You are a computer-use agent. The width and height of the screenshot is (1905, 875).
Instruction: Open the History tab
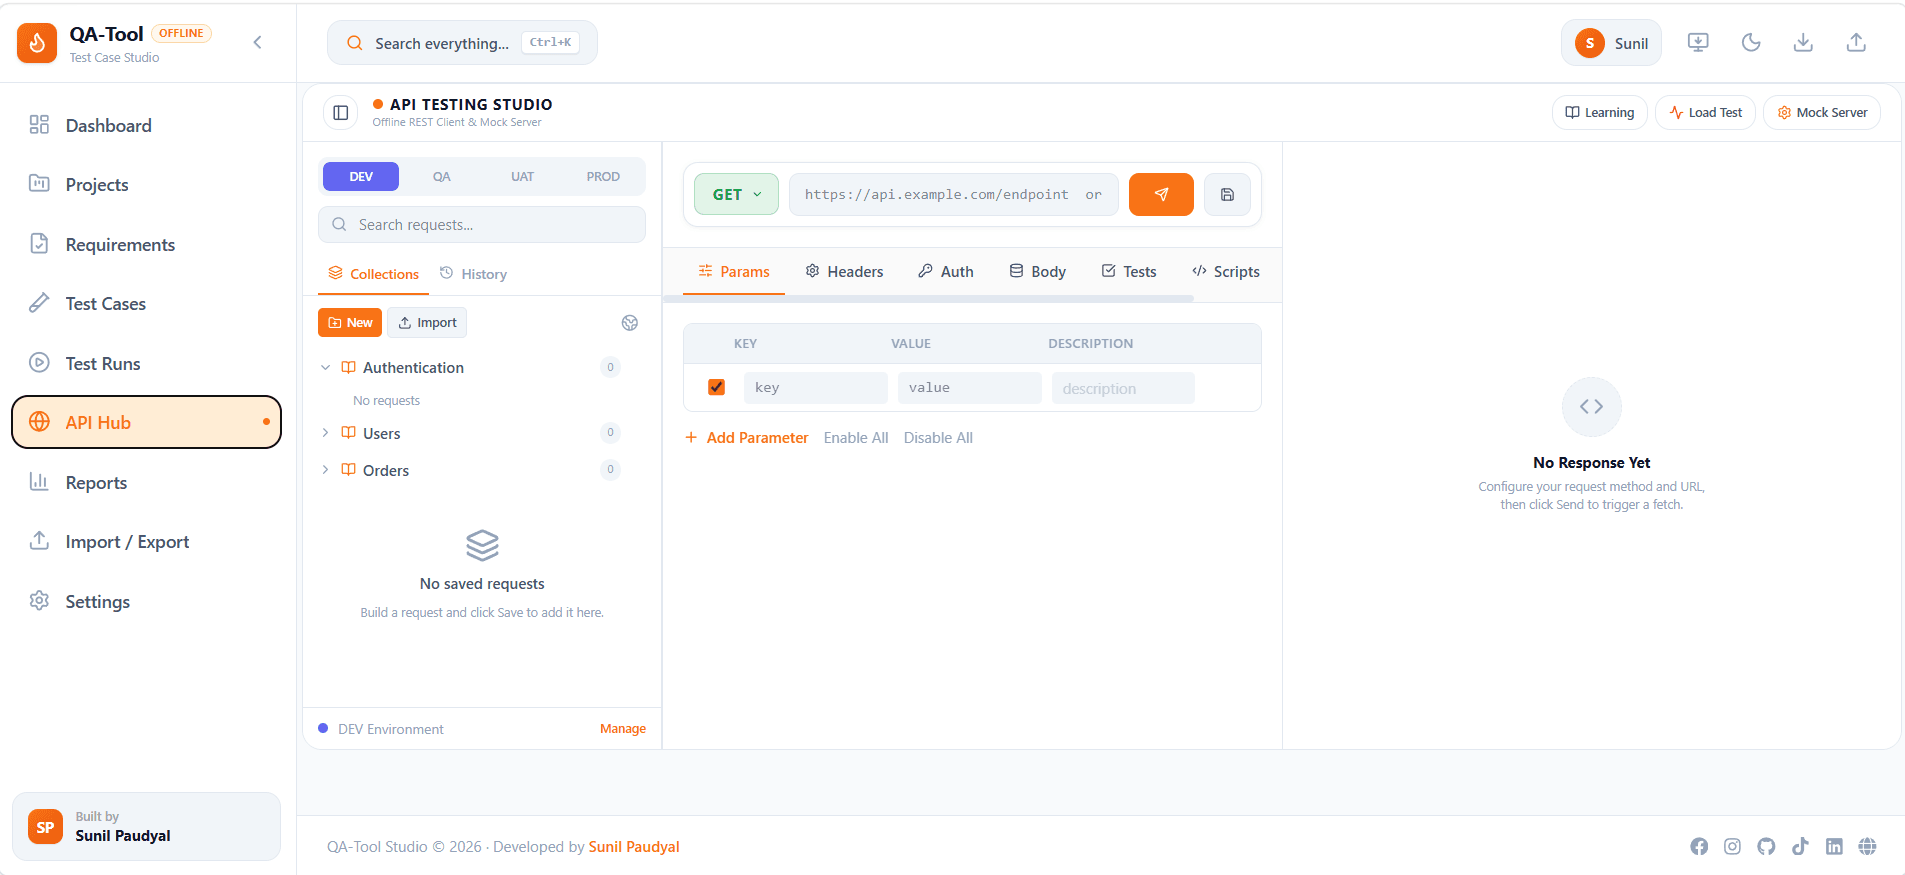(x=473, y=274)
